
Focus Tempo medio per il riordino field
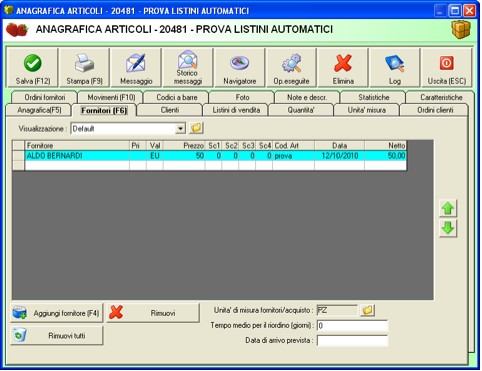pyautogui.click(x=352, y=326)
